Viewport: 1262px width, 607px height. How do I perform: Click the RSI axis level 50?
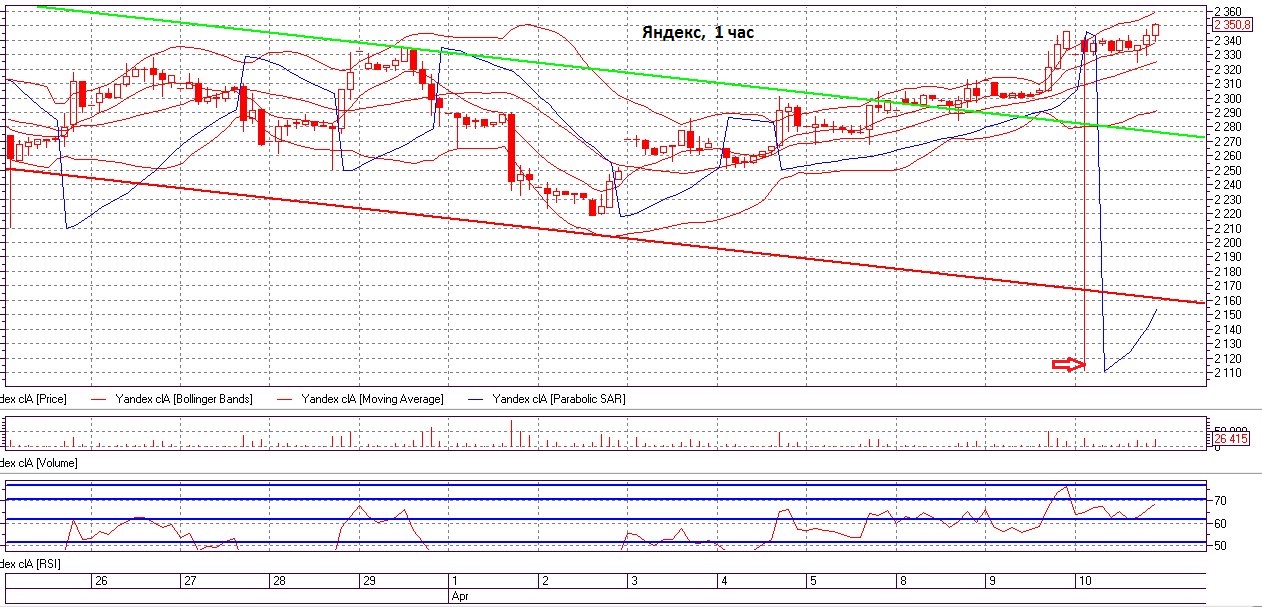tap(1221, 546)
